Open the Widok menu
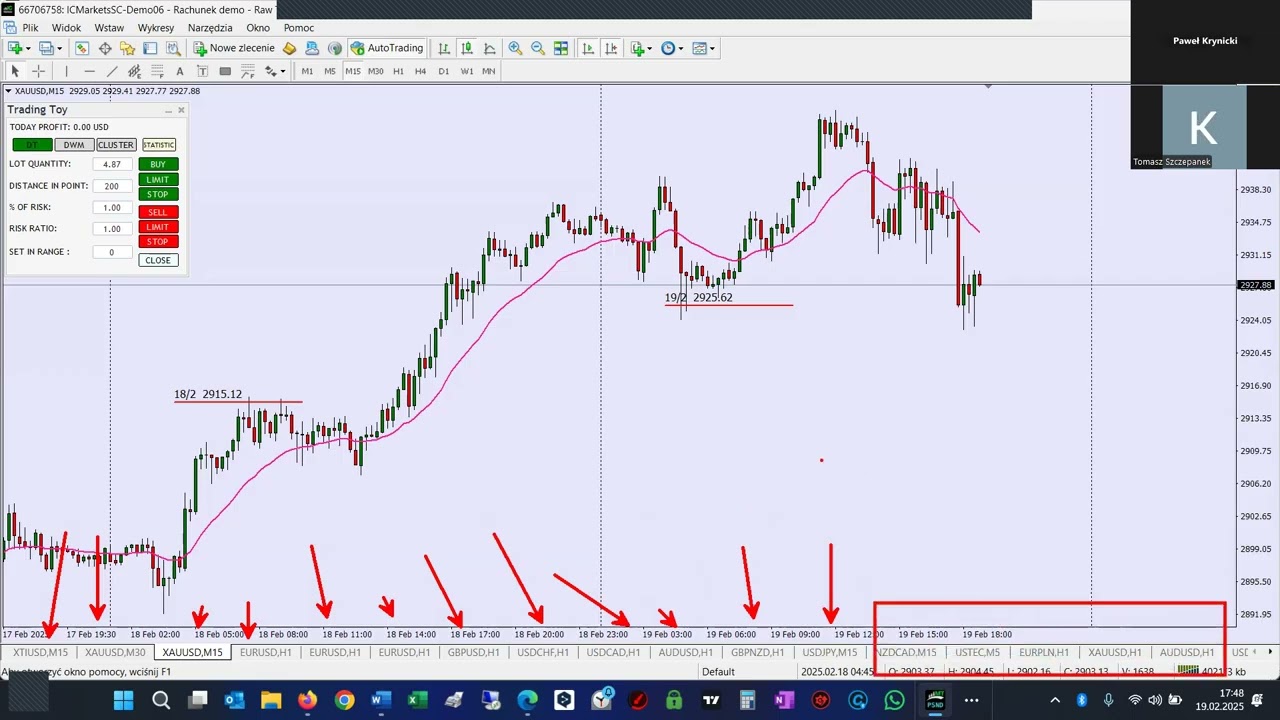Image resolution: width=1280 pixels, height=720 pixels. [x=67, y=28]
